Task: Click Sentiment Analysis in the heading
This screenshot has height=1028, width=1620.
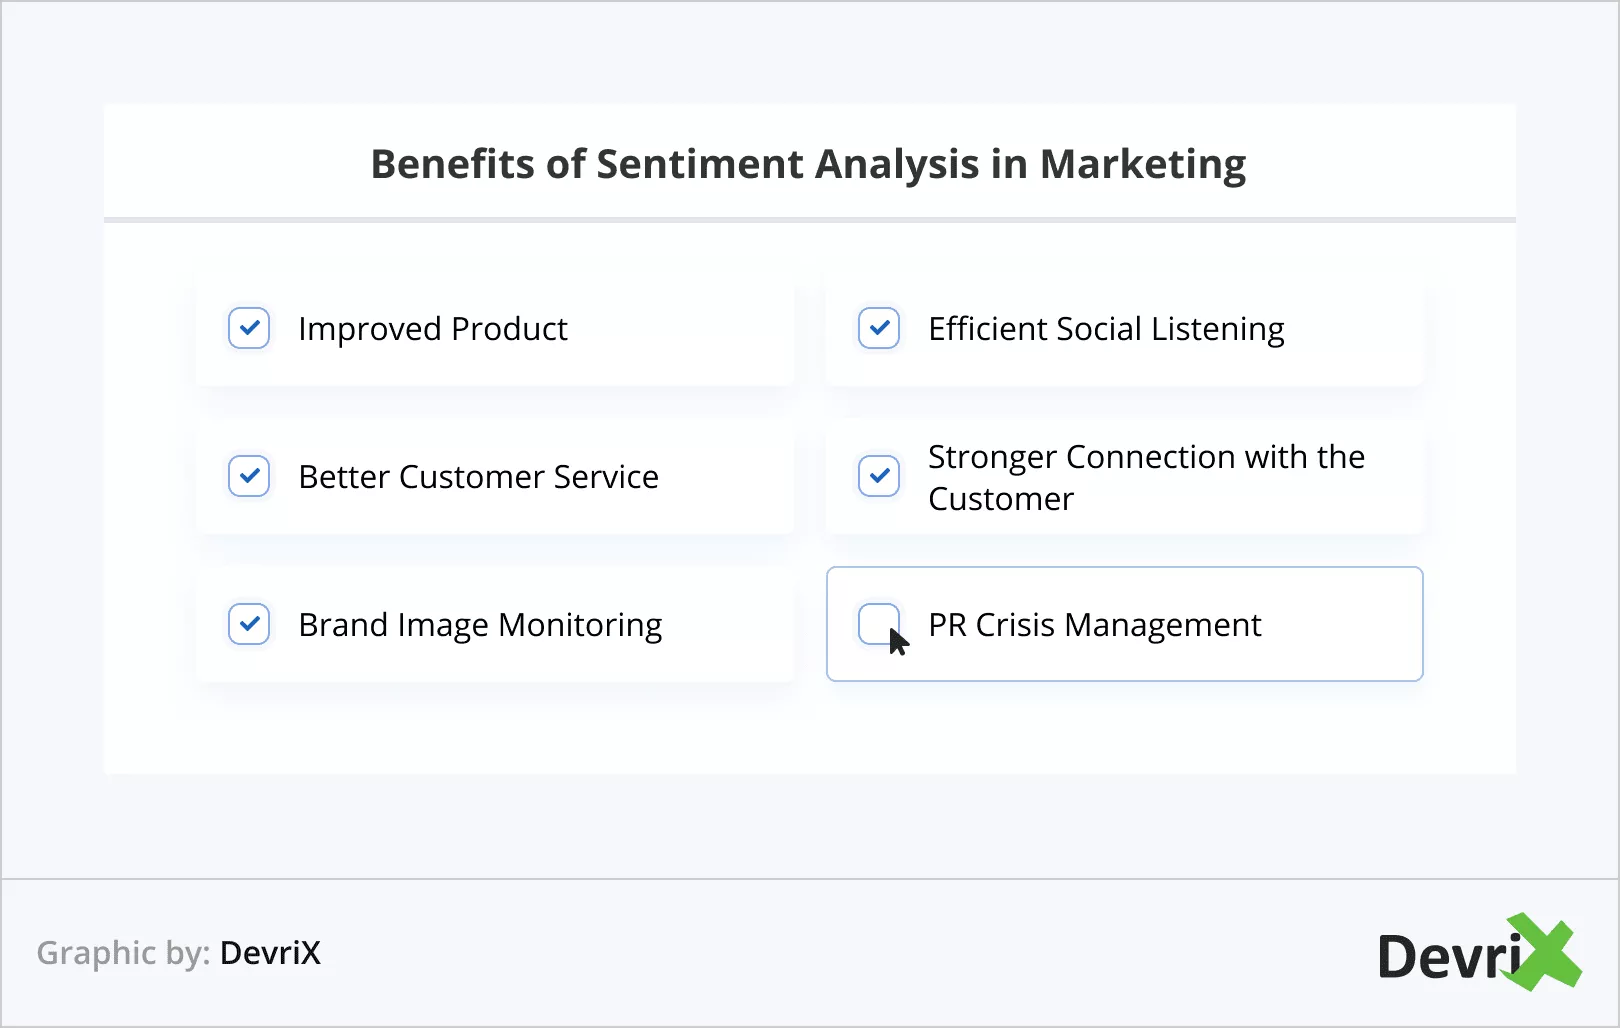Action: click(787, 164)
